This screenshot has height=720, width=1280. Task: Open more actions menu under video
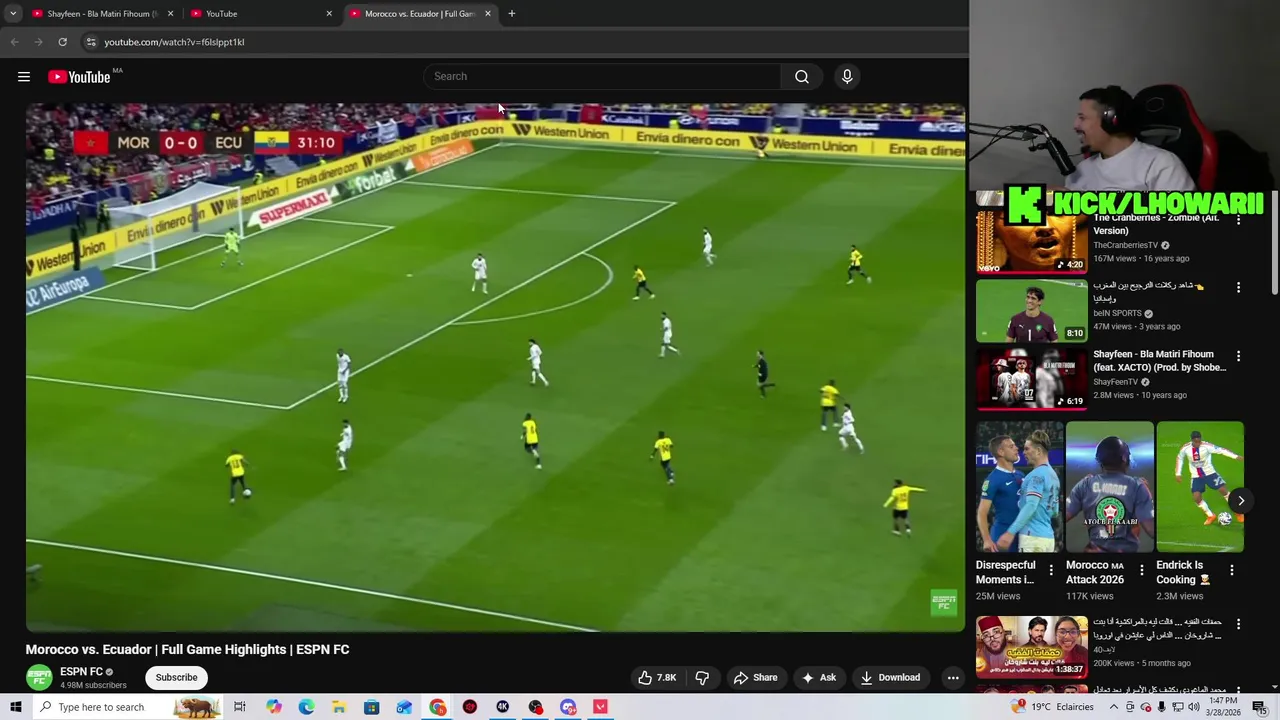tap(953, 678)
